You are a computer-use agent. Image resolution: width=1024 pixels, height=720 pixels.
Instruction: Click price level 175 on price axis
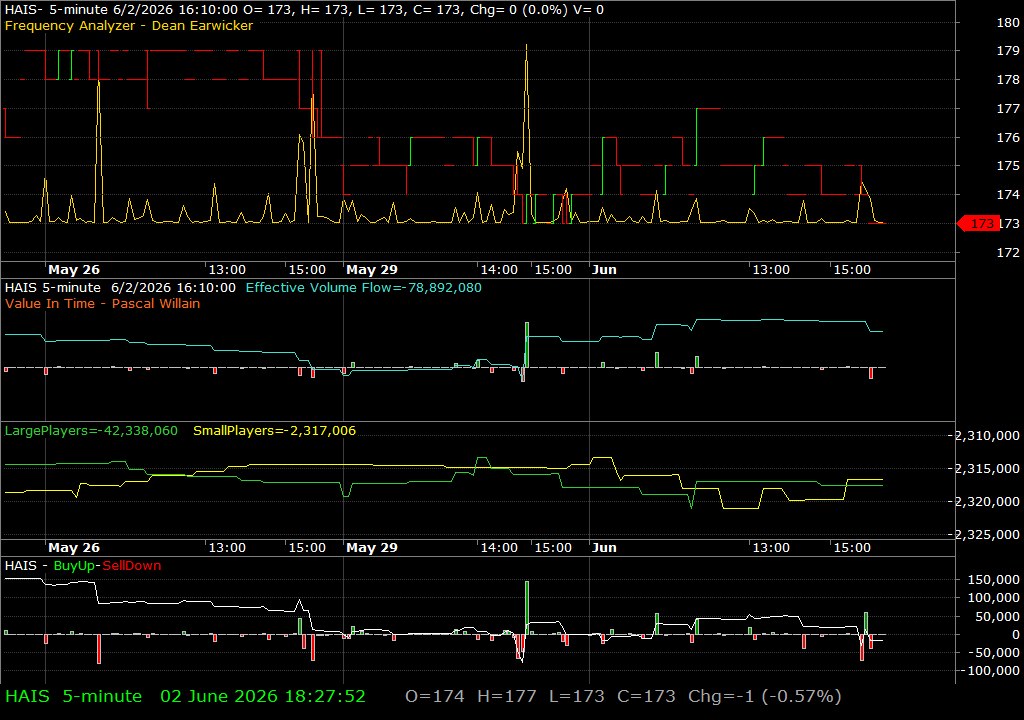pyautogui.click(x=1008, y=165)
